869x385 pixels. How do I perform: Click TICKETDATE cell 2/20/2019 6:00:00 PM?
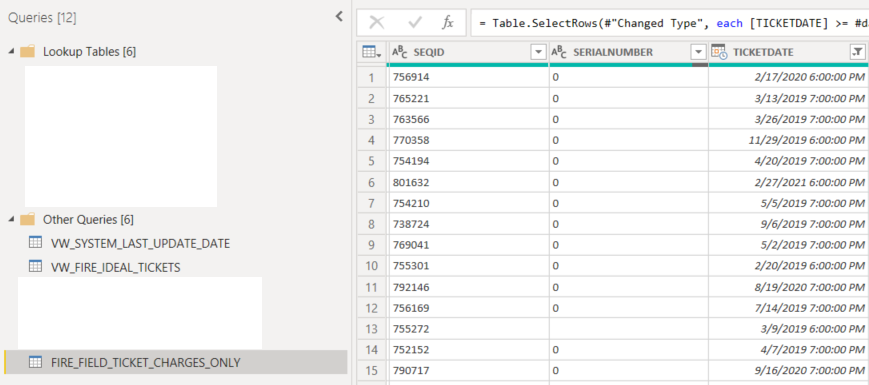[x=789, y=266]
